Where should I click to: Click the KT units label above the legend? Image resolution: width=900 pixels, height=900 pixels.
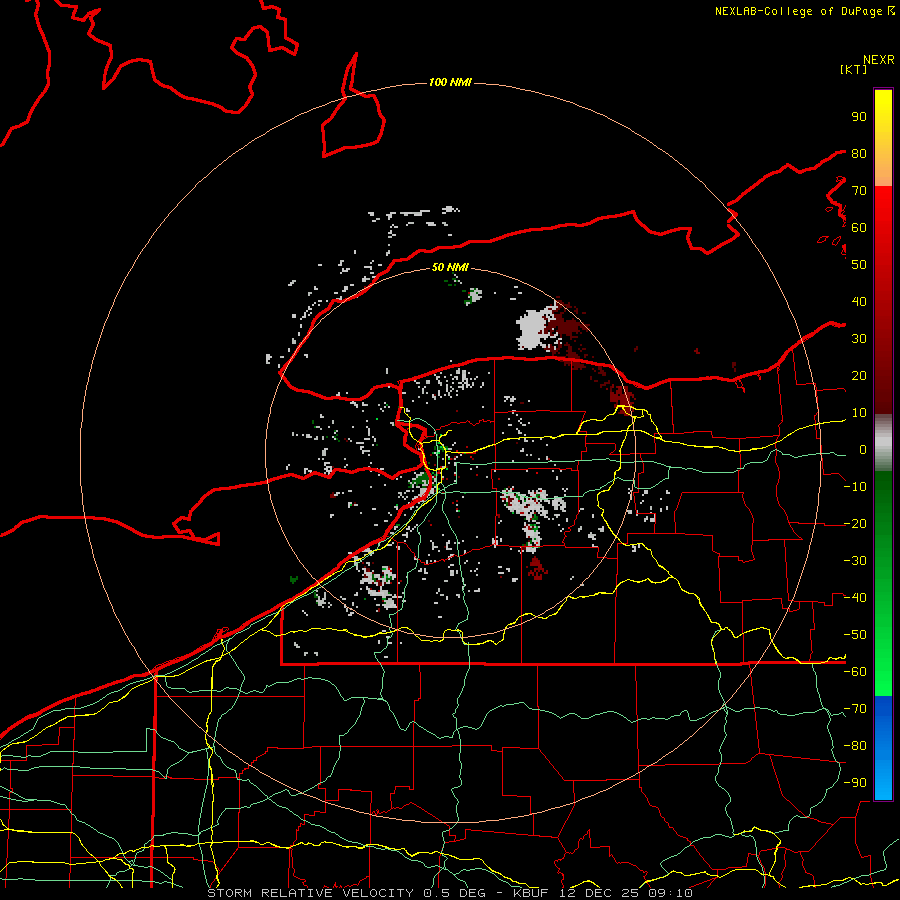tap(854, 69)
